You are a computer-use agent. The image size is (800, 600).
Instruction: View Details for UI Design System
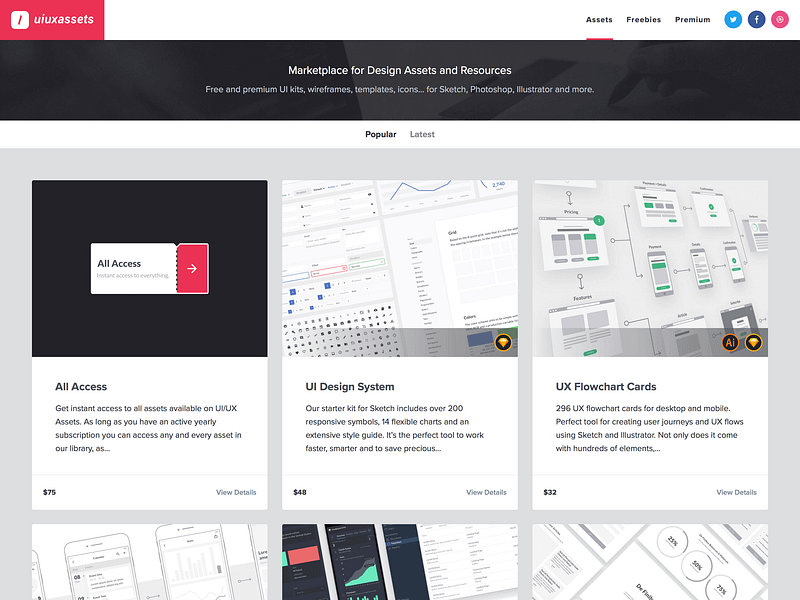coord(486,492)
